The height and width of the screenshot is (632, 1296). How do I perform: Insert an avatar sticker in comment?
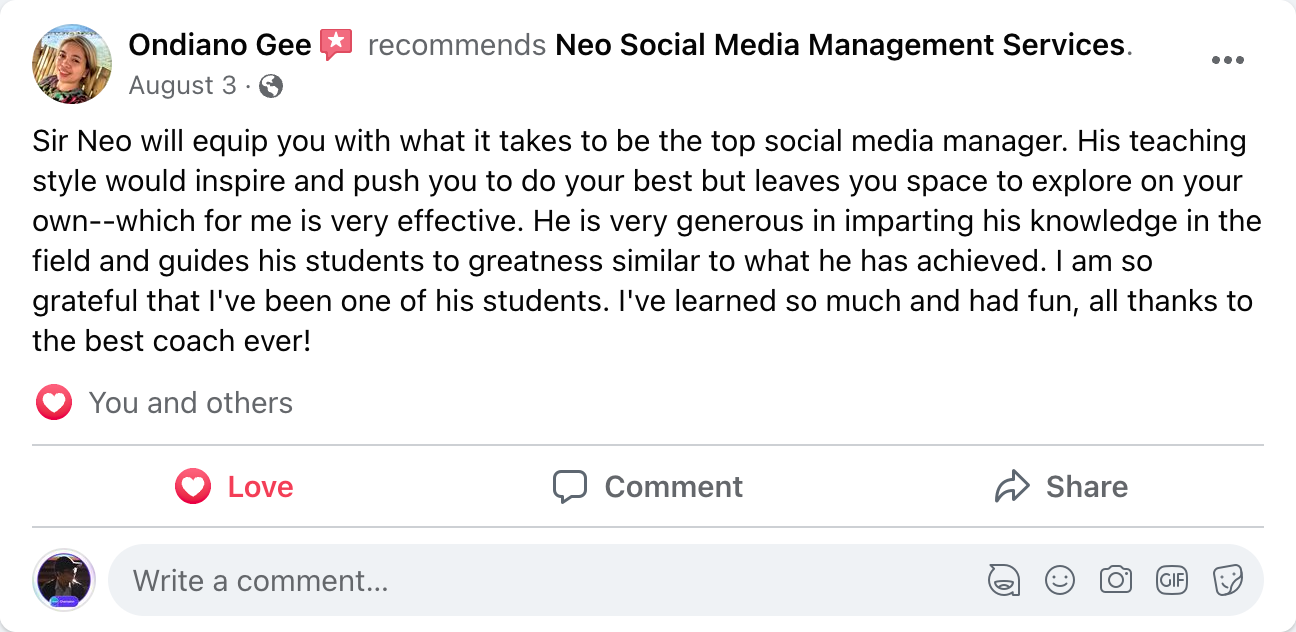pyautogui.click(x=1003, y=579)
